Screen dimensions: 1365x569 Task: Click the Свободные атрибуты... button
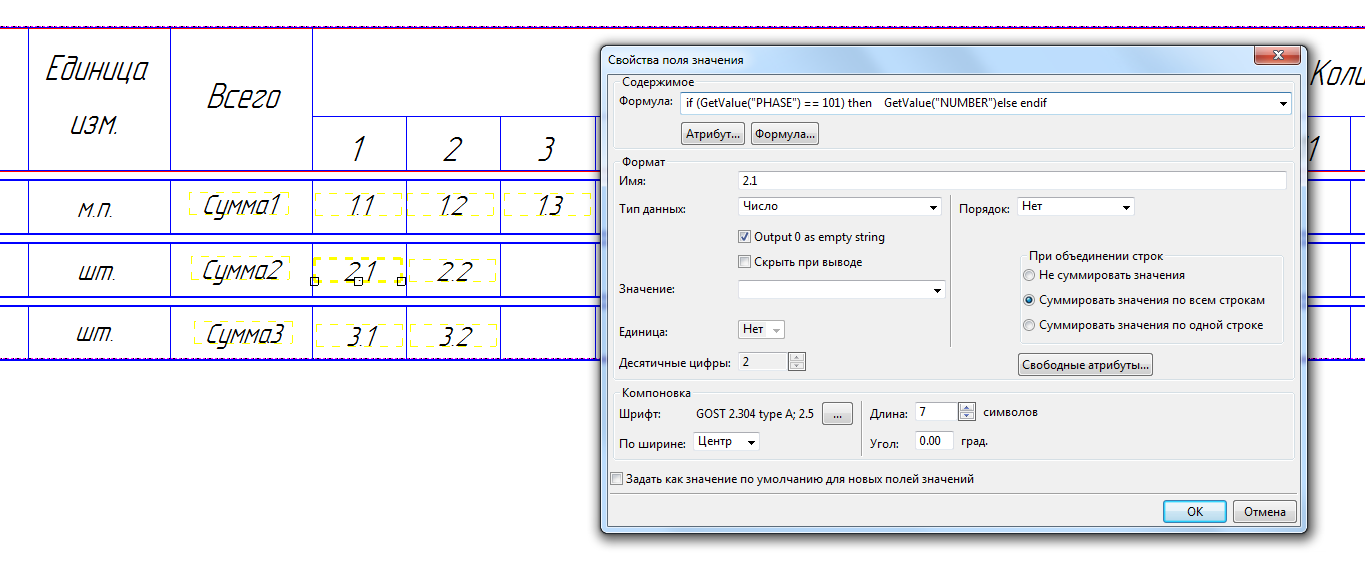pos(1085,365)
